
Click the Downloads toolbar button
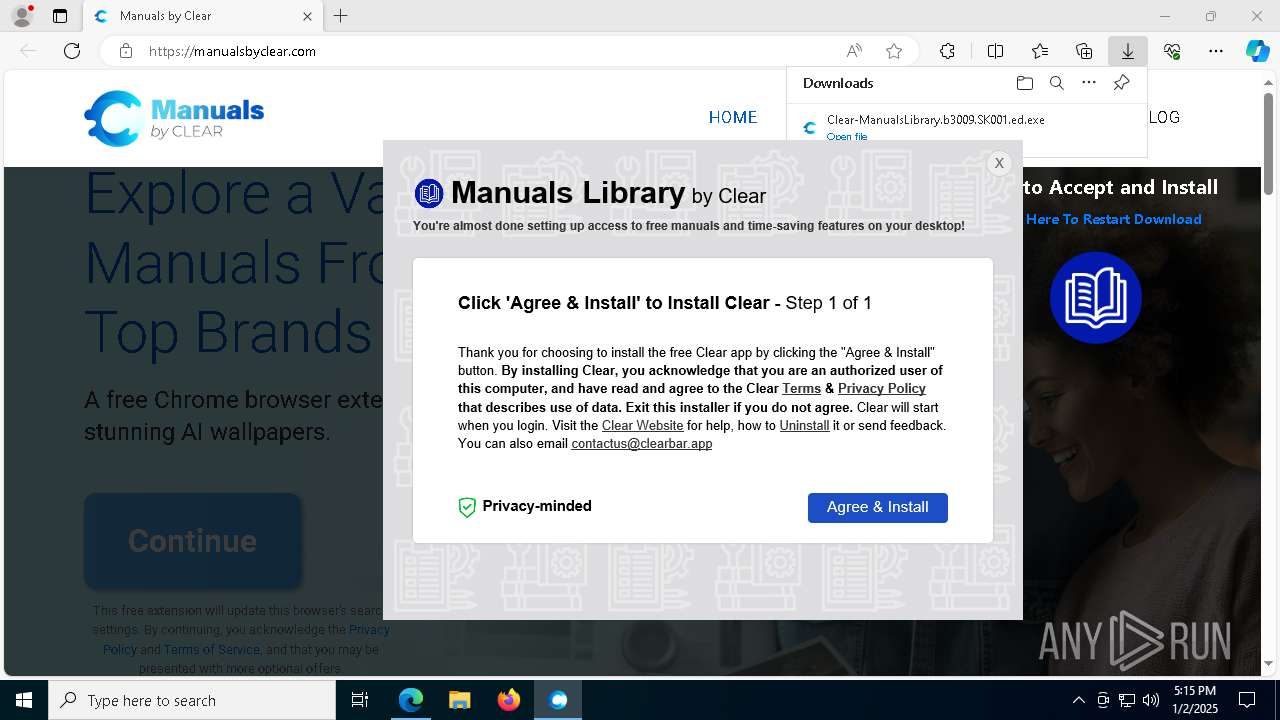pos(1127,51)
